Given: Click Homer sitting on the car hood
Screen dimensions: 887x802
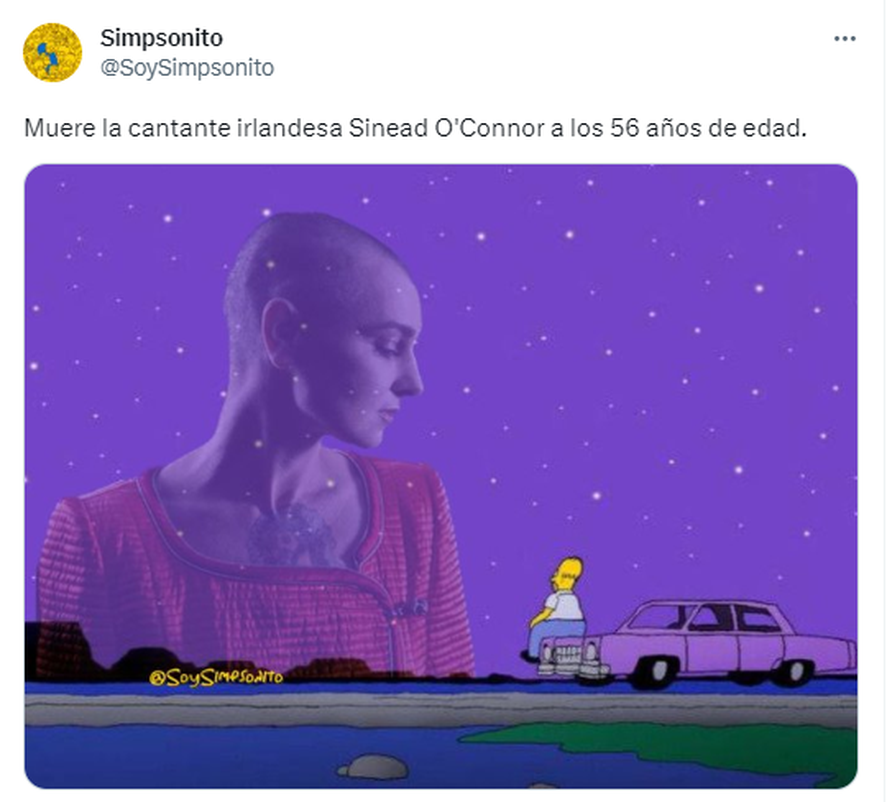Looking at the screenshot, I should click(x=557, y=609).
